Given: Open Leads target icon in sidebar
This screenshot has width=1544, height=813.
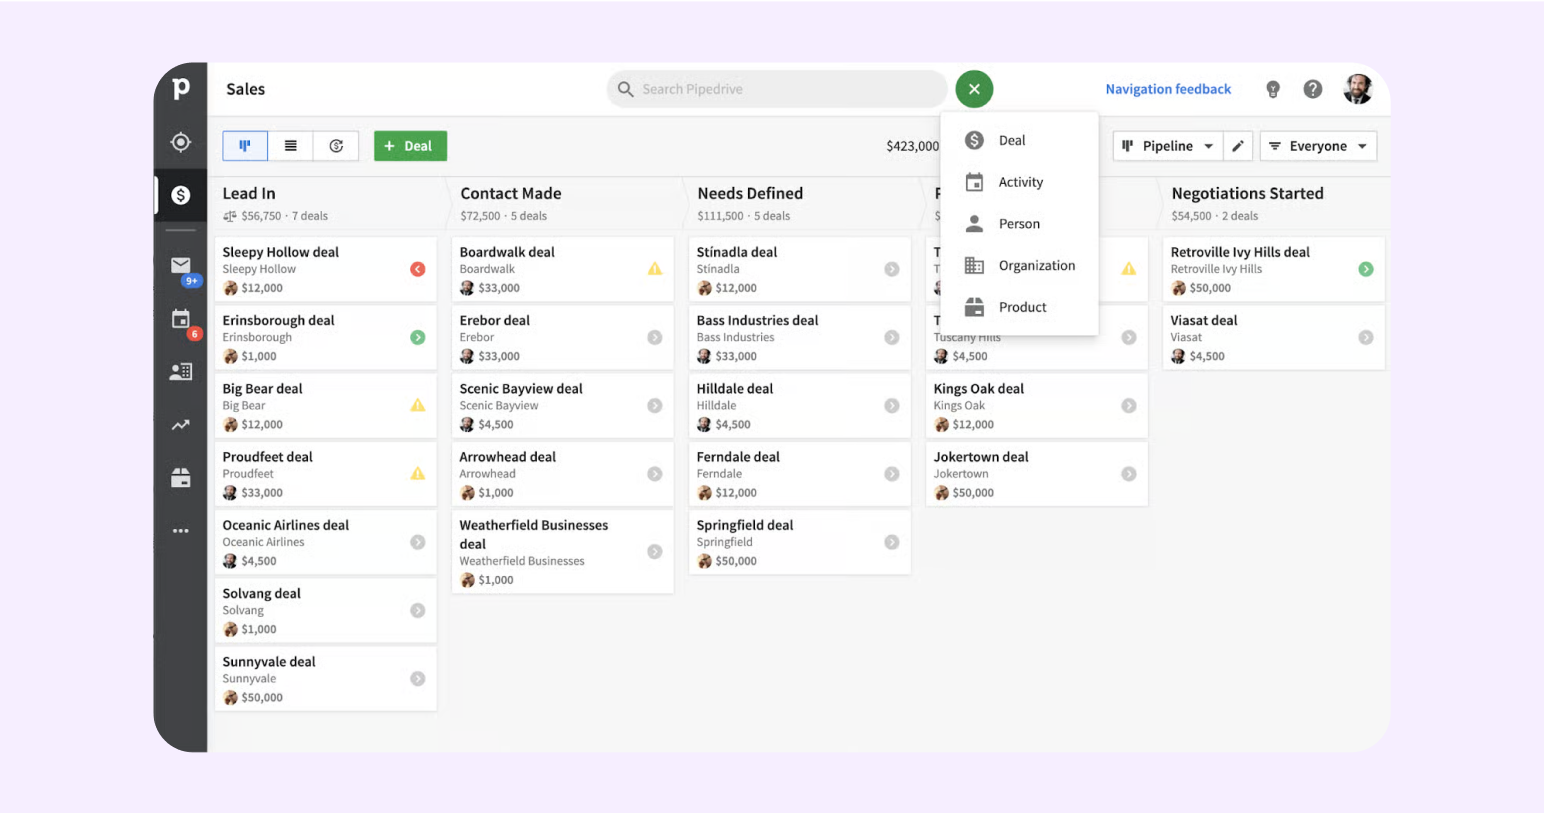Looking at the screenshot, I should click(x=180, y=142).
